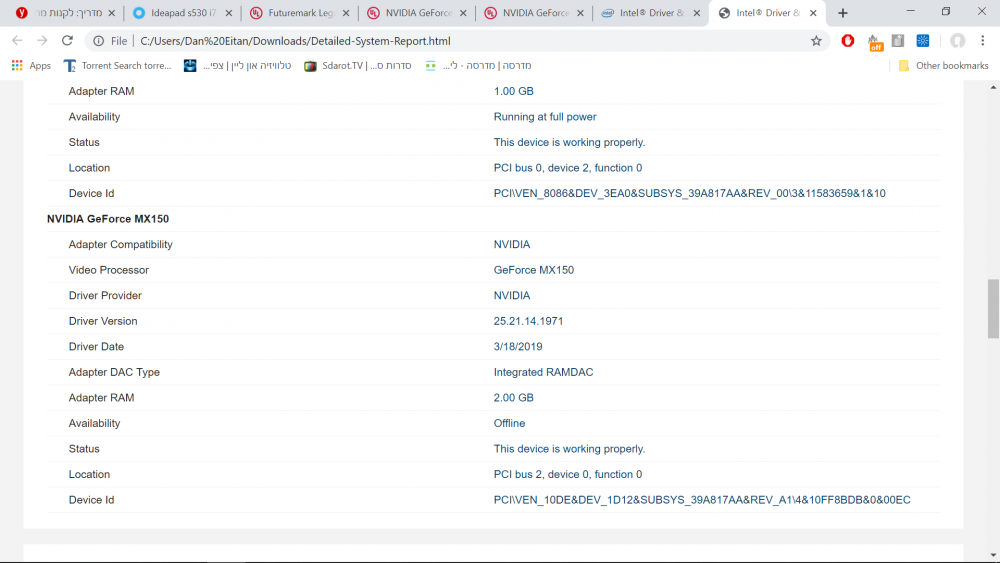Restore down the Chrome window
This screenshot has width=1000, height=563.
coord(946,11)
